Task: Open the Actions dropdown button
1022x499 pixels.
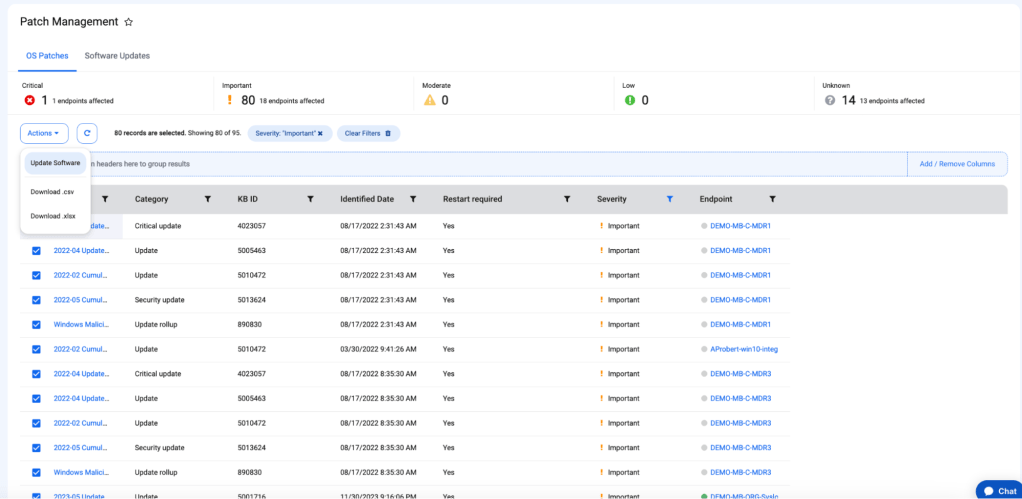Action: 44,133
